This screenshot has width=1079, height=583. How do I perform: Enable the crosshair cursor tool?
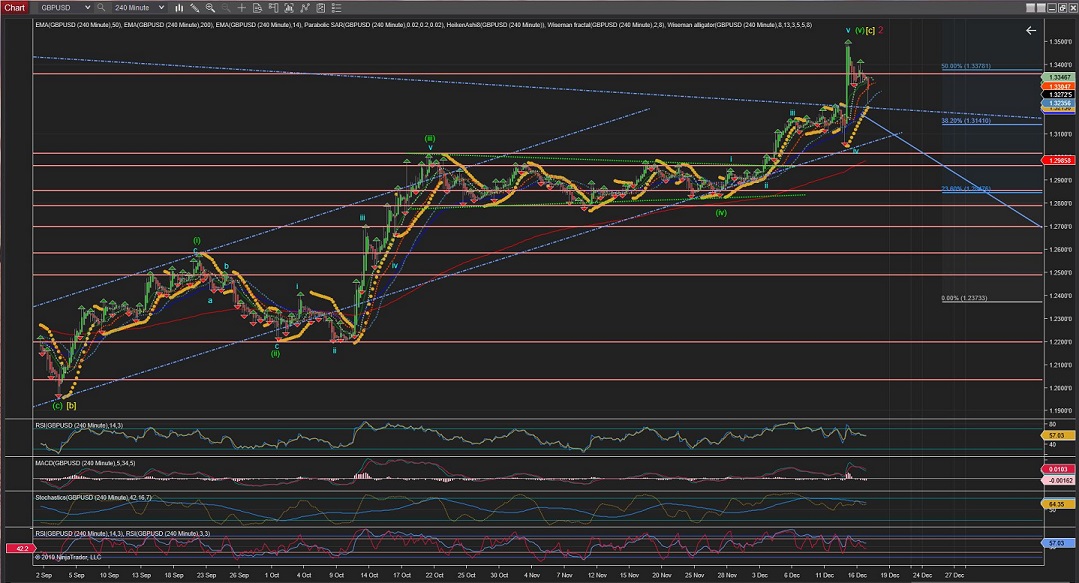click(242, 7)
